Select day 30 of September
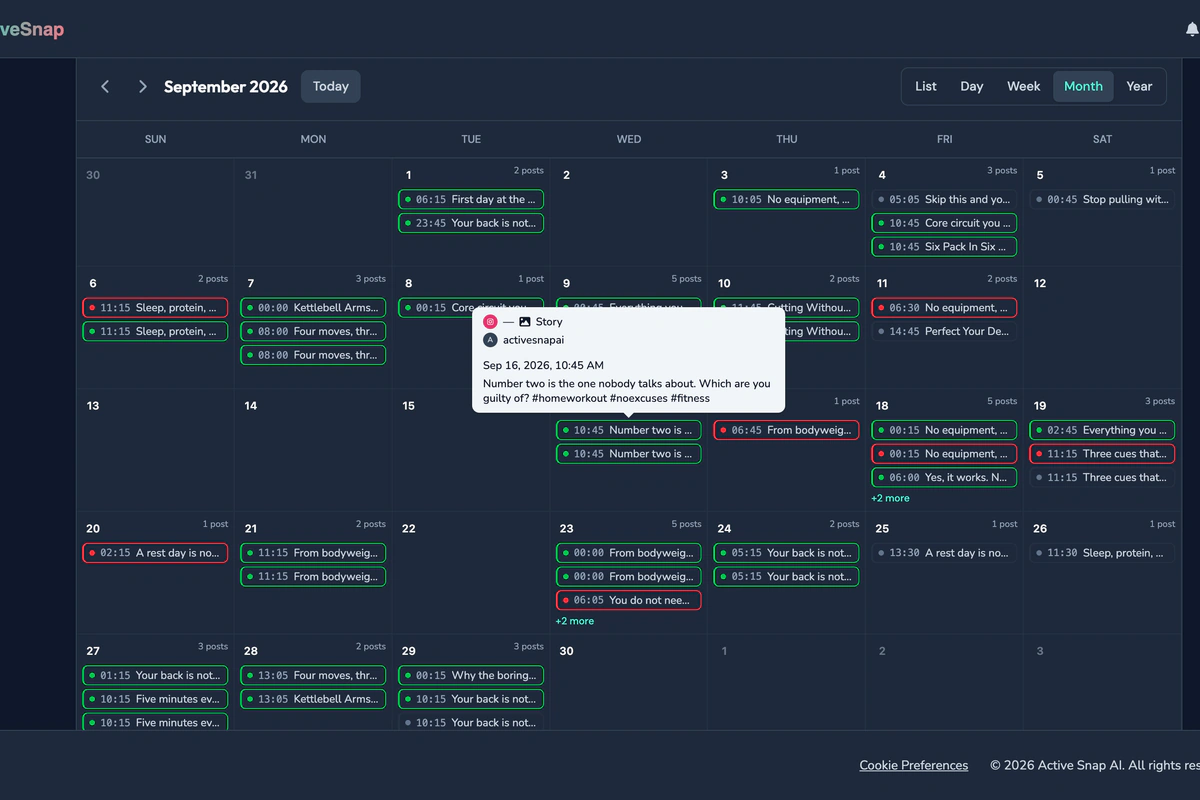Image resolution: width=1200 pixels, height=800 pixels. coord(566,651)
